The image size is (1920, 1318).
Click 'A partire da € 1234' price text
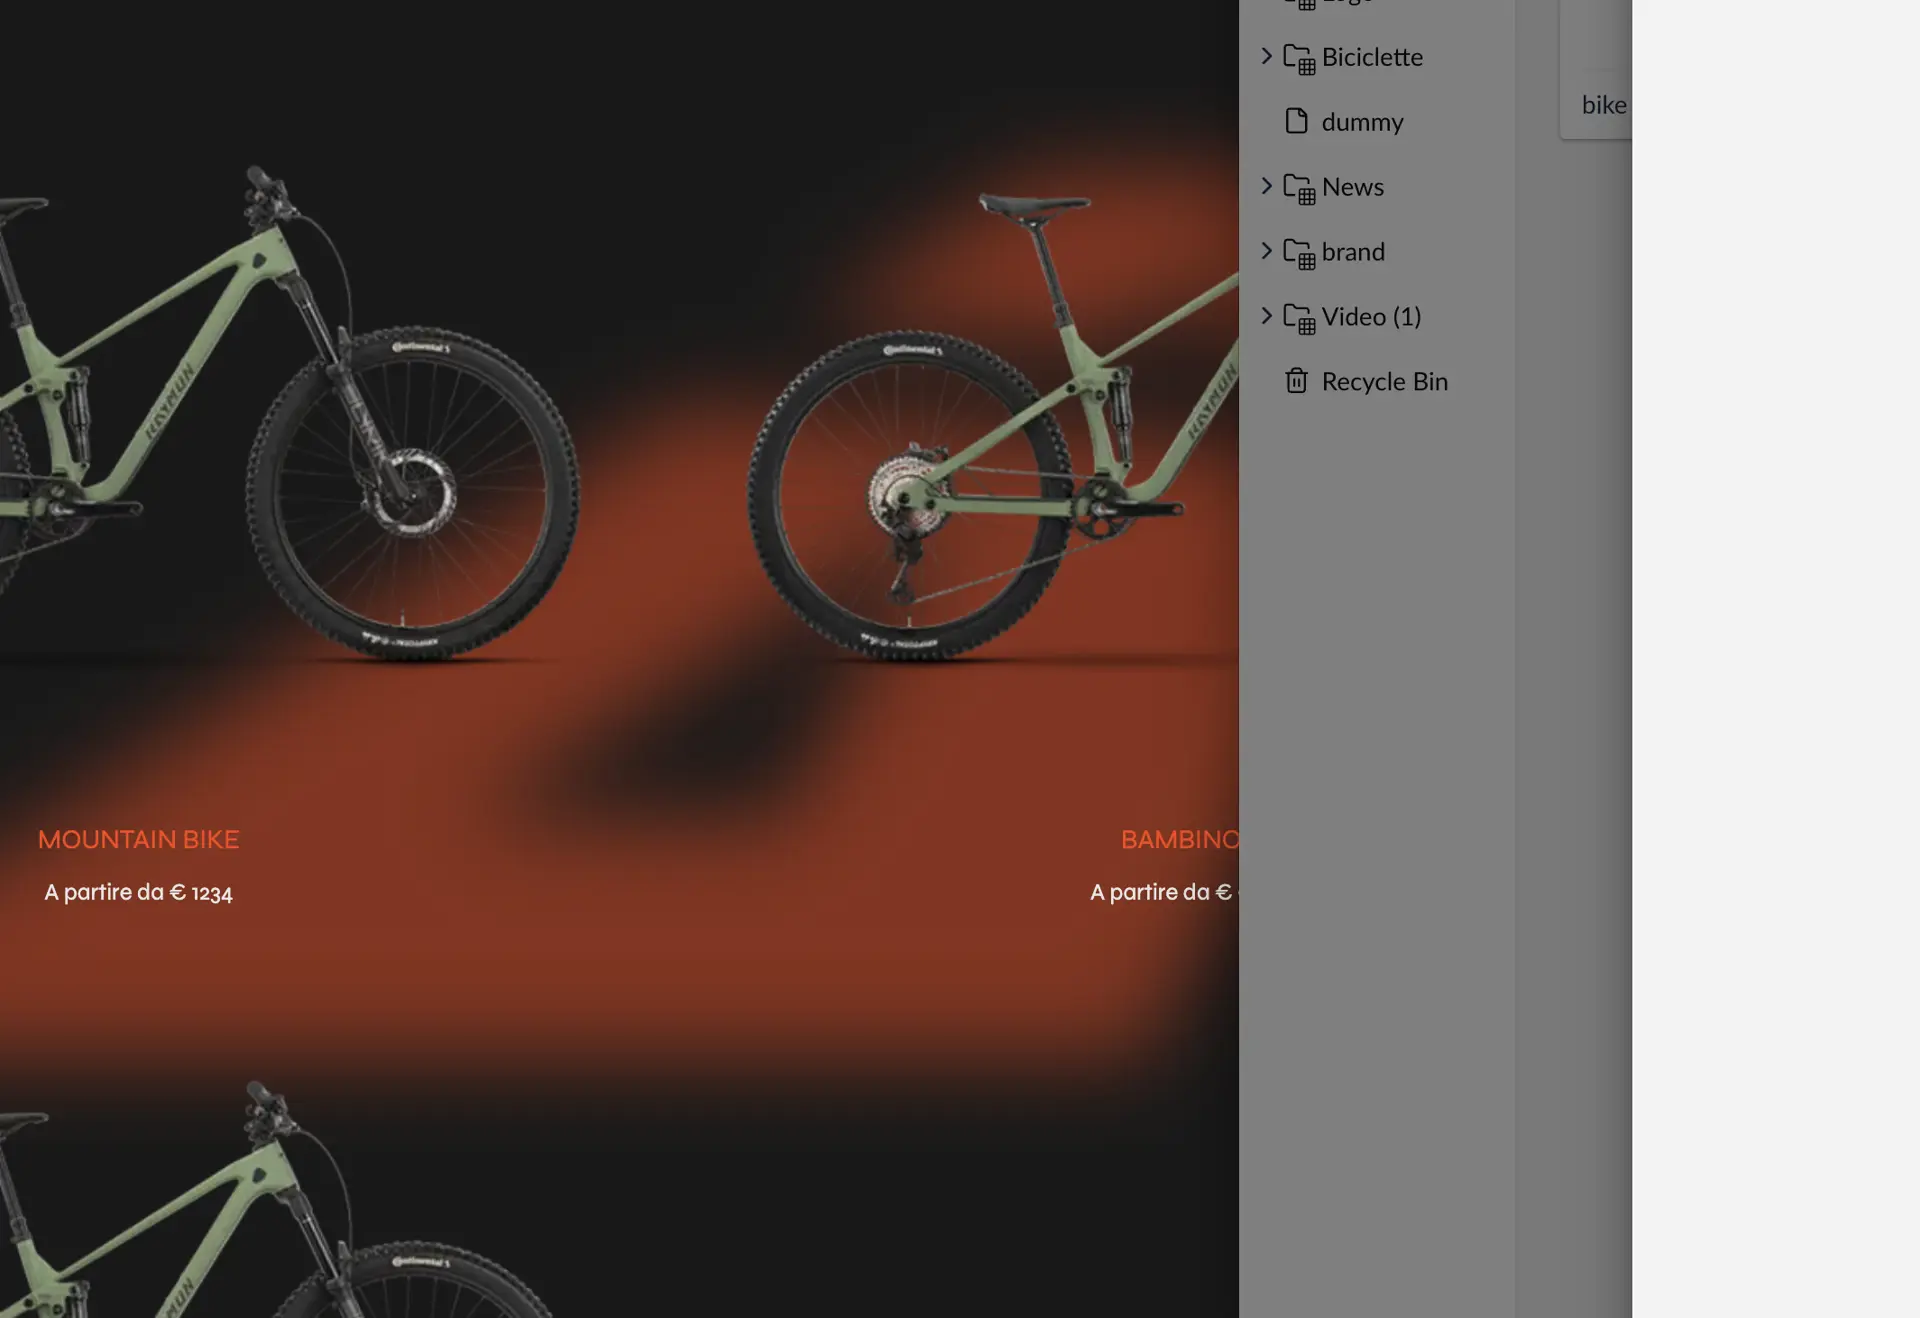coord(138,893)
